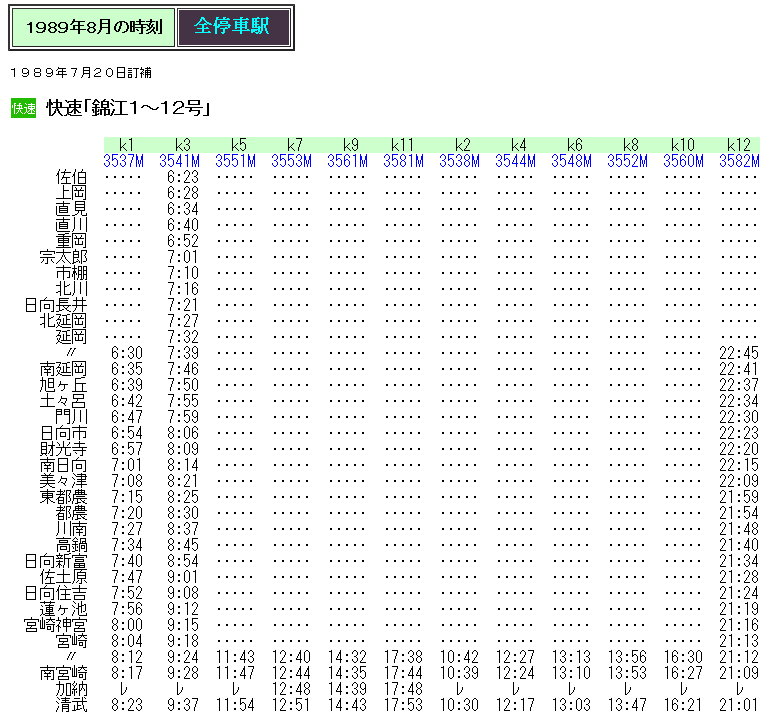The image size is (780, 712).
Task: Click the 南宮崎 station row label
Action: (x=63, y=673)
